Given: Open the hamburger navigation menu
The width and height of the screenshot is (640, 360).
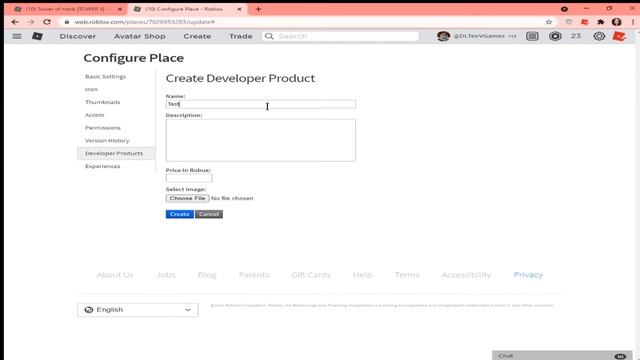Looking at the screenshot, I should [x=17, y=36].
